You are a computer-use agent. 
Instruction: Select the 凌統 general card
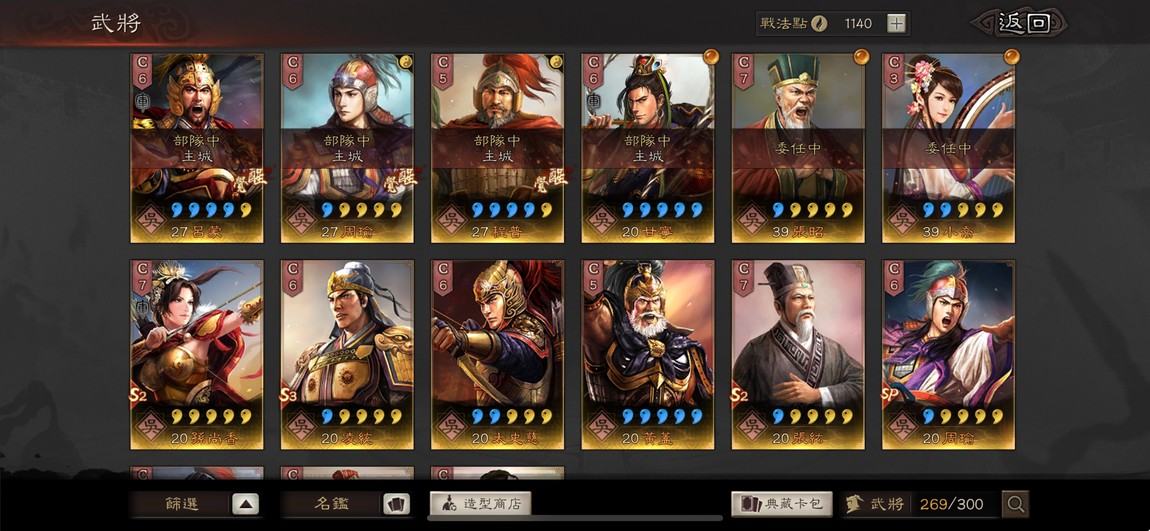347,354
